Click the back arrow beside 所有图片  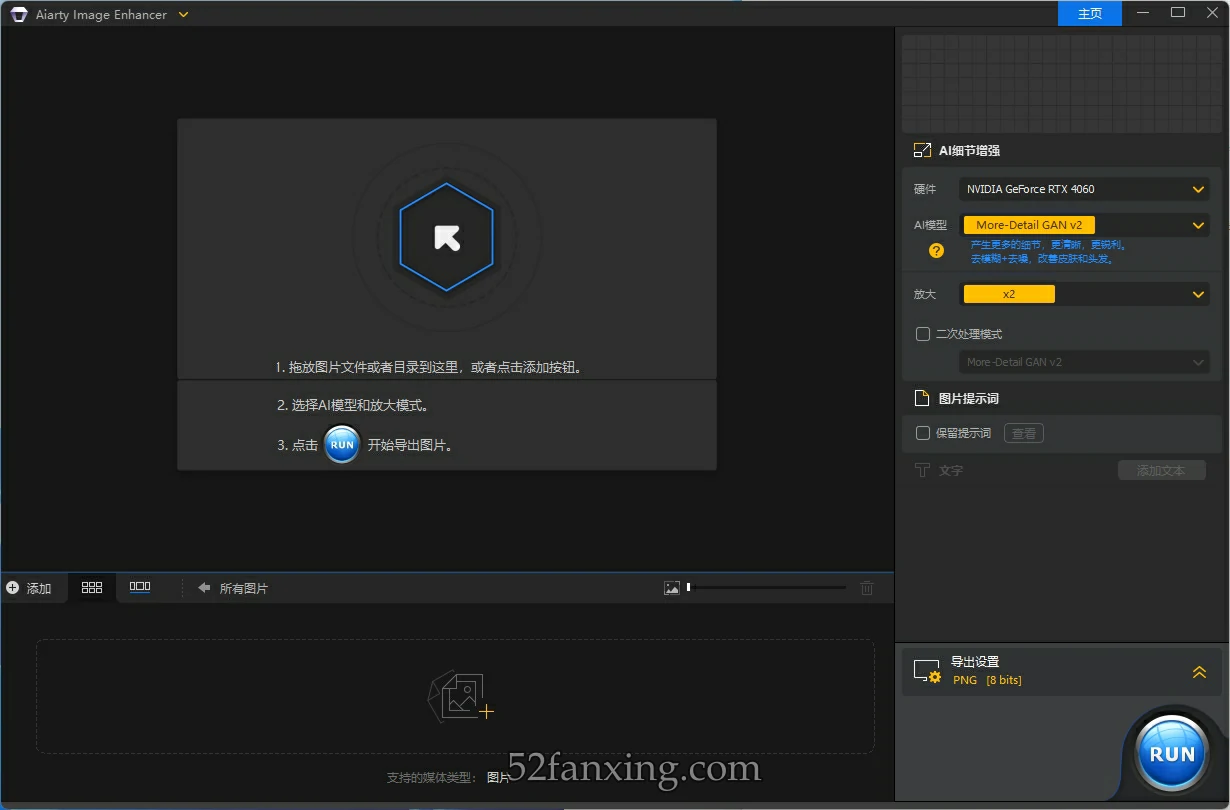tap(204, 588)
